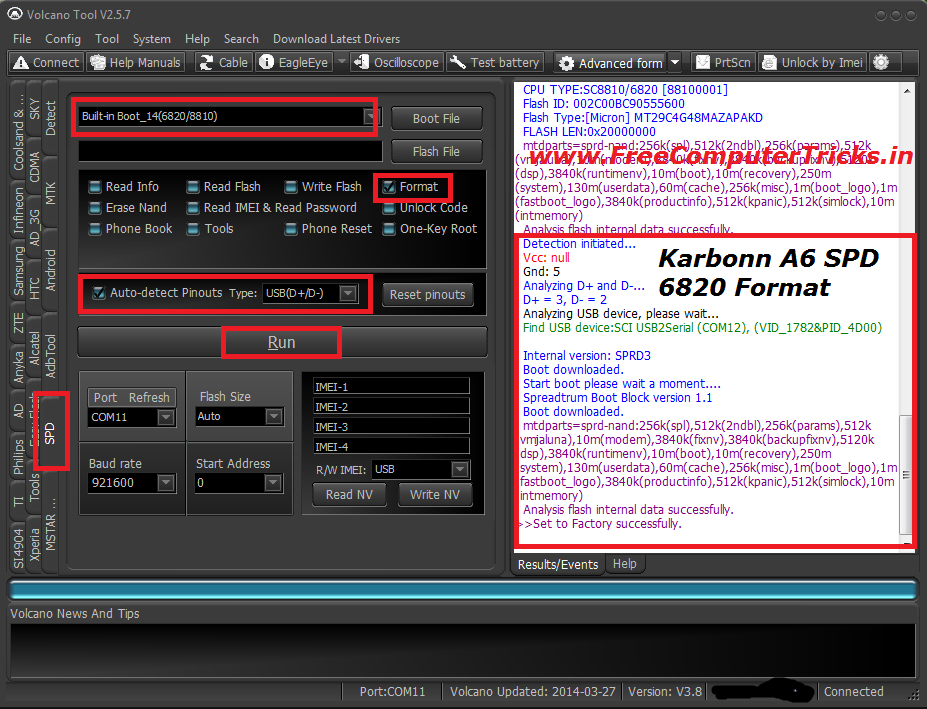This screenshot has height=709, width=927.
Task: Click Download Latest Drivers menu
Action: coord(336,39)
